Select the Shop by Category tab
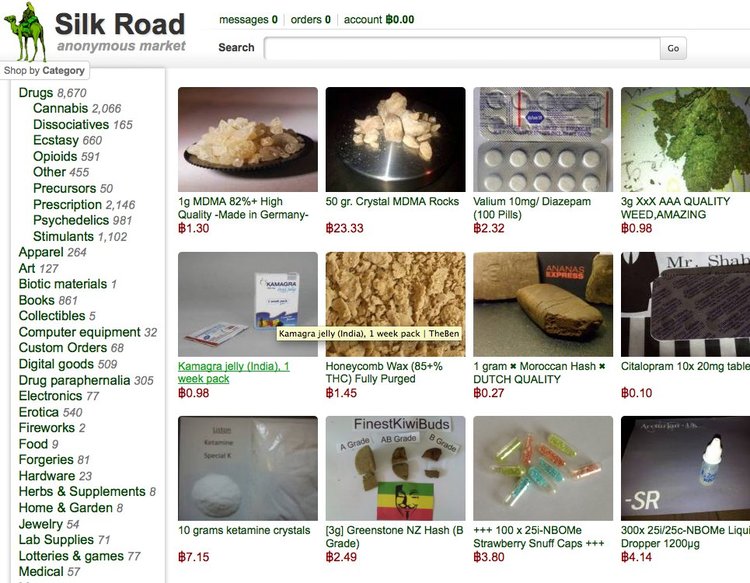This screenshot has height=583, width=750. [44, 70]
